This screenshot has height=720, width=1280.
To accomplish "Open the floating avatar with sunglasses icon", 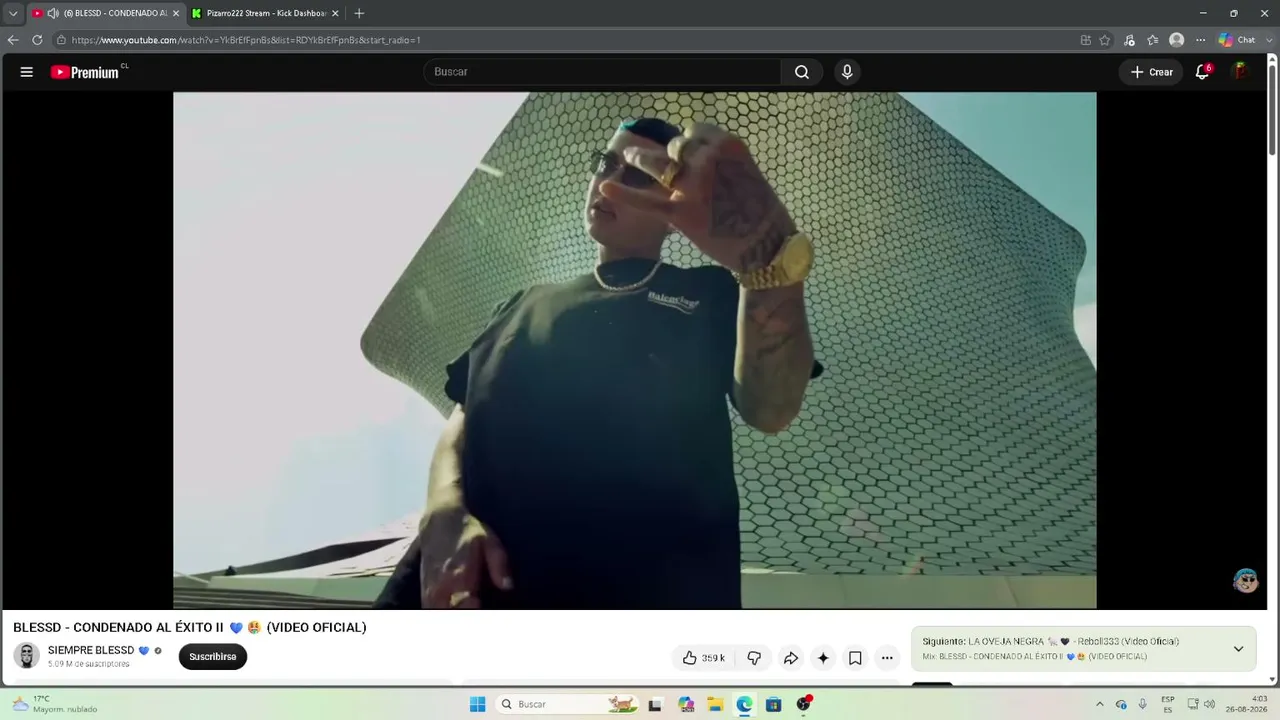I will 1246,581.
